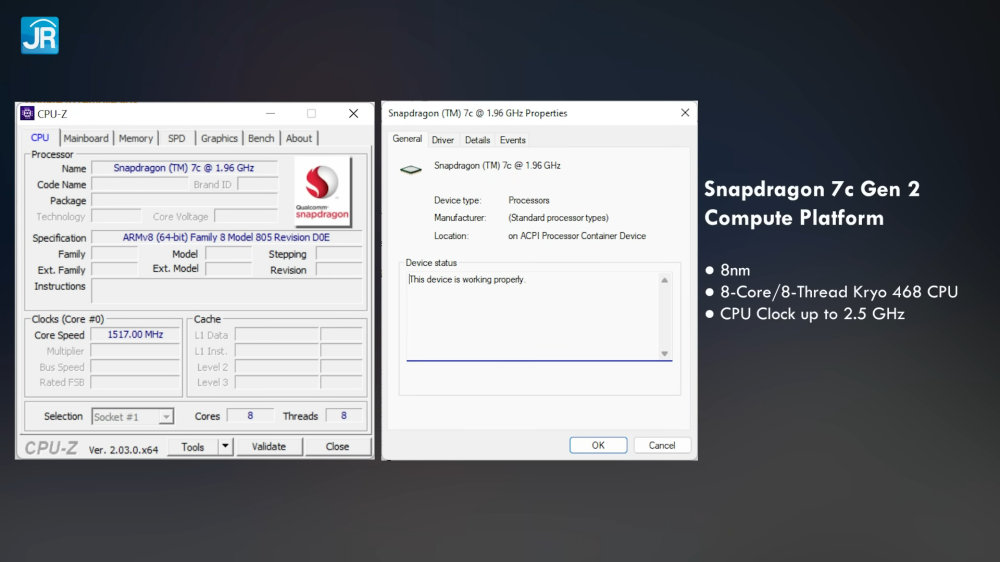Open the About tab in CPU-Z
Viewport: 1000px width, 562px height.
298,138
